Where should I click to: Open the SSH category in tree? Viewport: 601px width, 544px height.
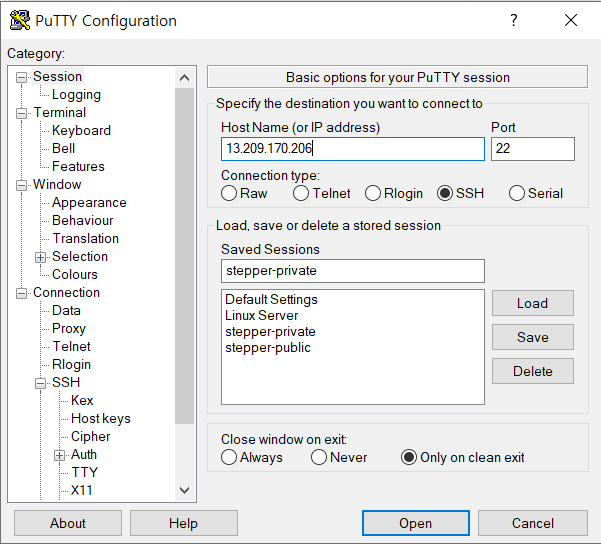coord(66,383)
